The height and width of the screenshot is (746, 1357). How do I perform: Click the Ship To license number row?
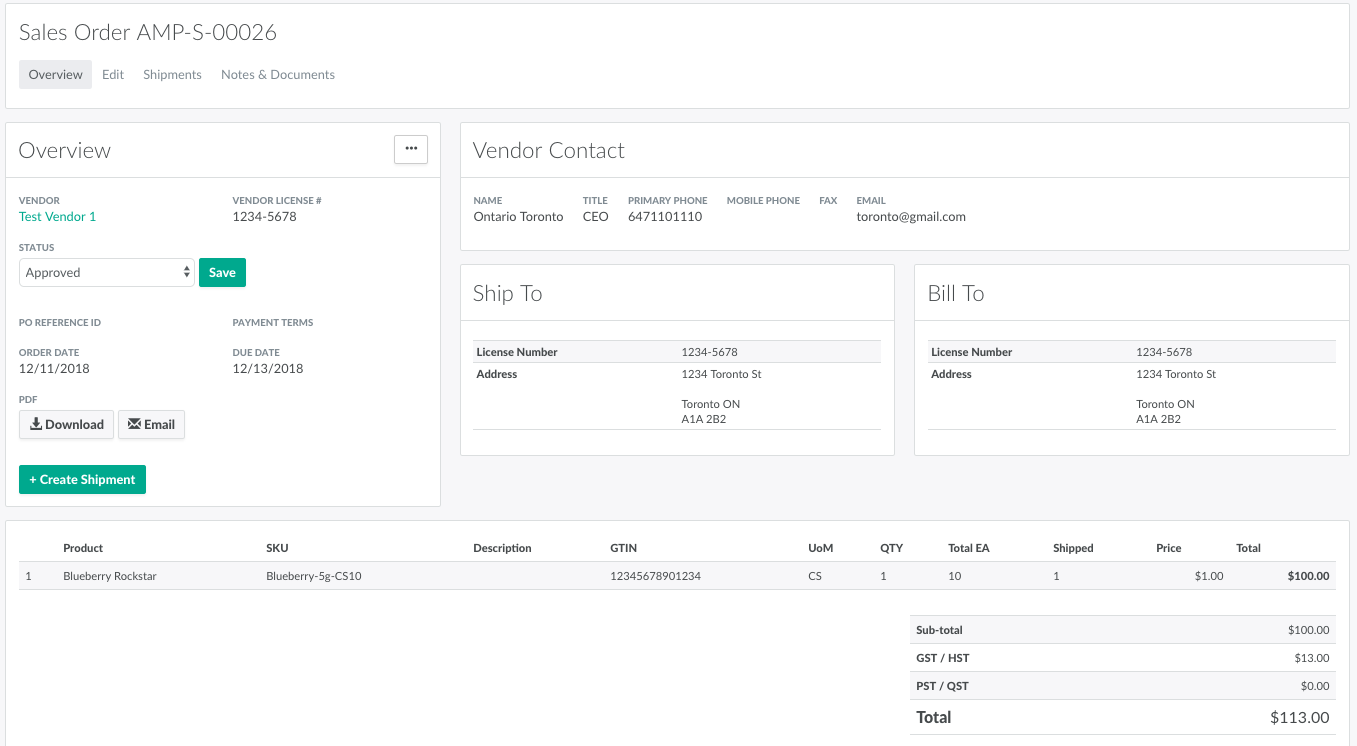pyautogui.click(x=676, y=352)
